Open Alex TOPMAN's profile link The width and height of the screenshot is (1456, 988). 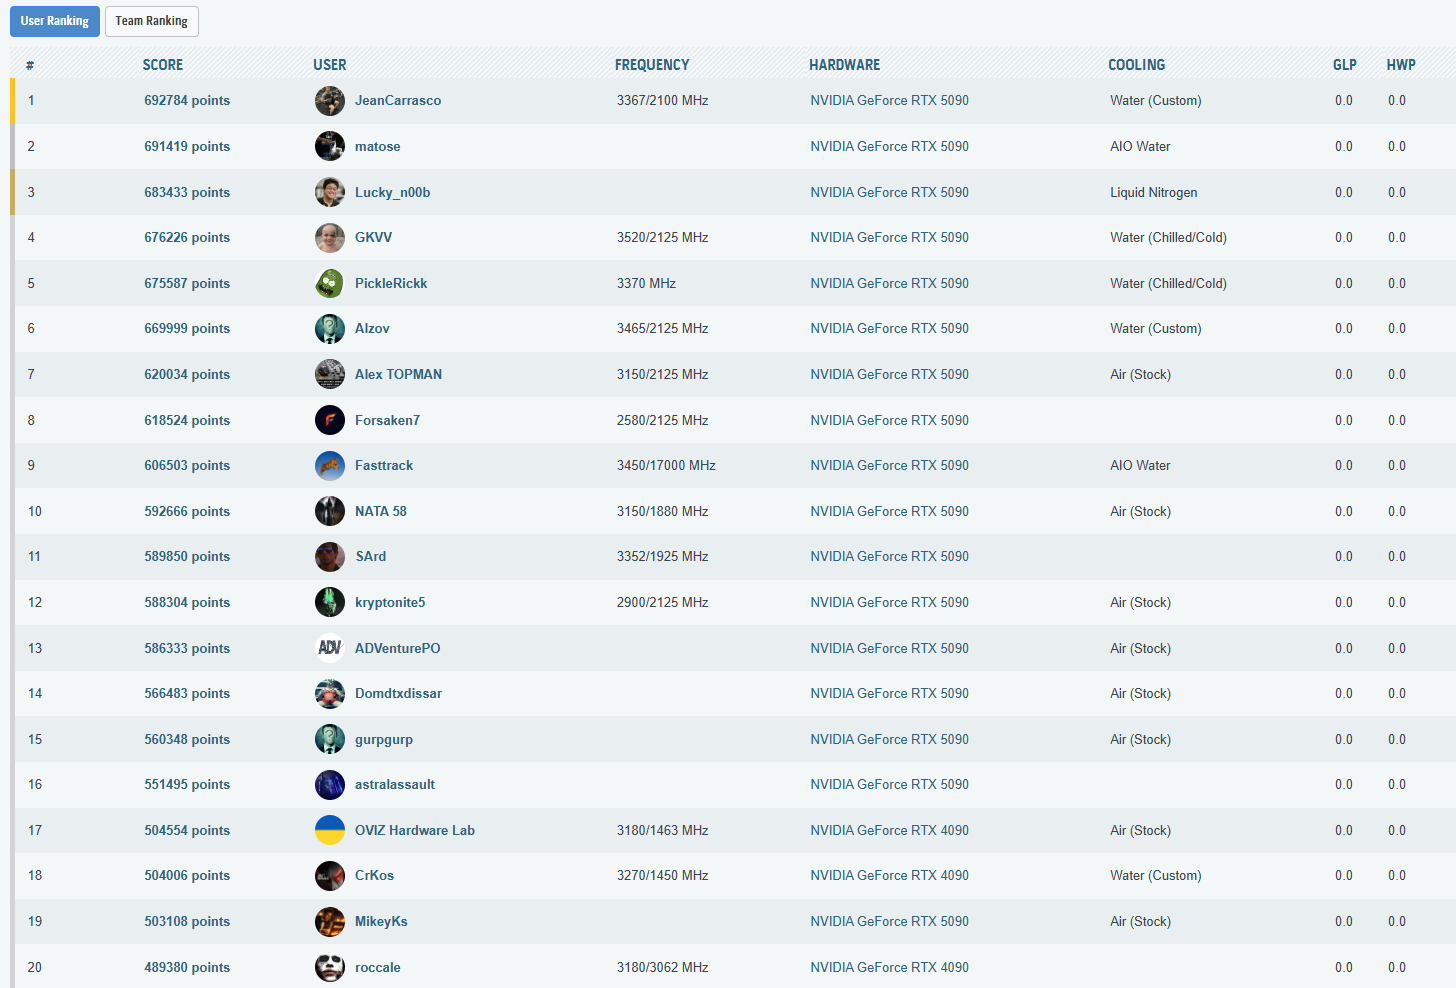[x=398, y=375]
